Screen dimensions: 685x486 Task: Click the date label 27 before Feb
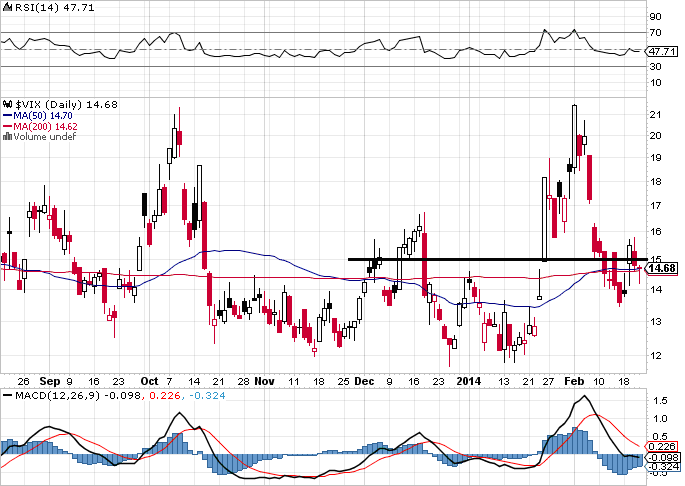point(548,382)
